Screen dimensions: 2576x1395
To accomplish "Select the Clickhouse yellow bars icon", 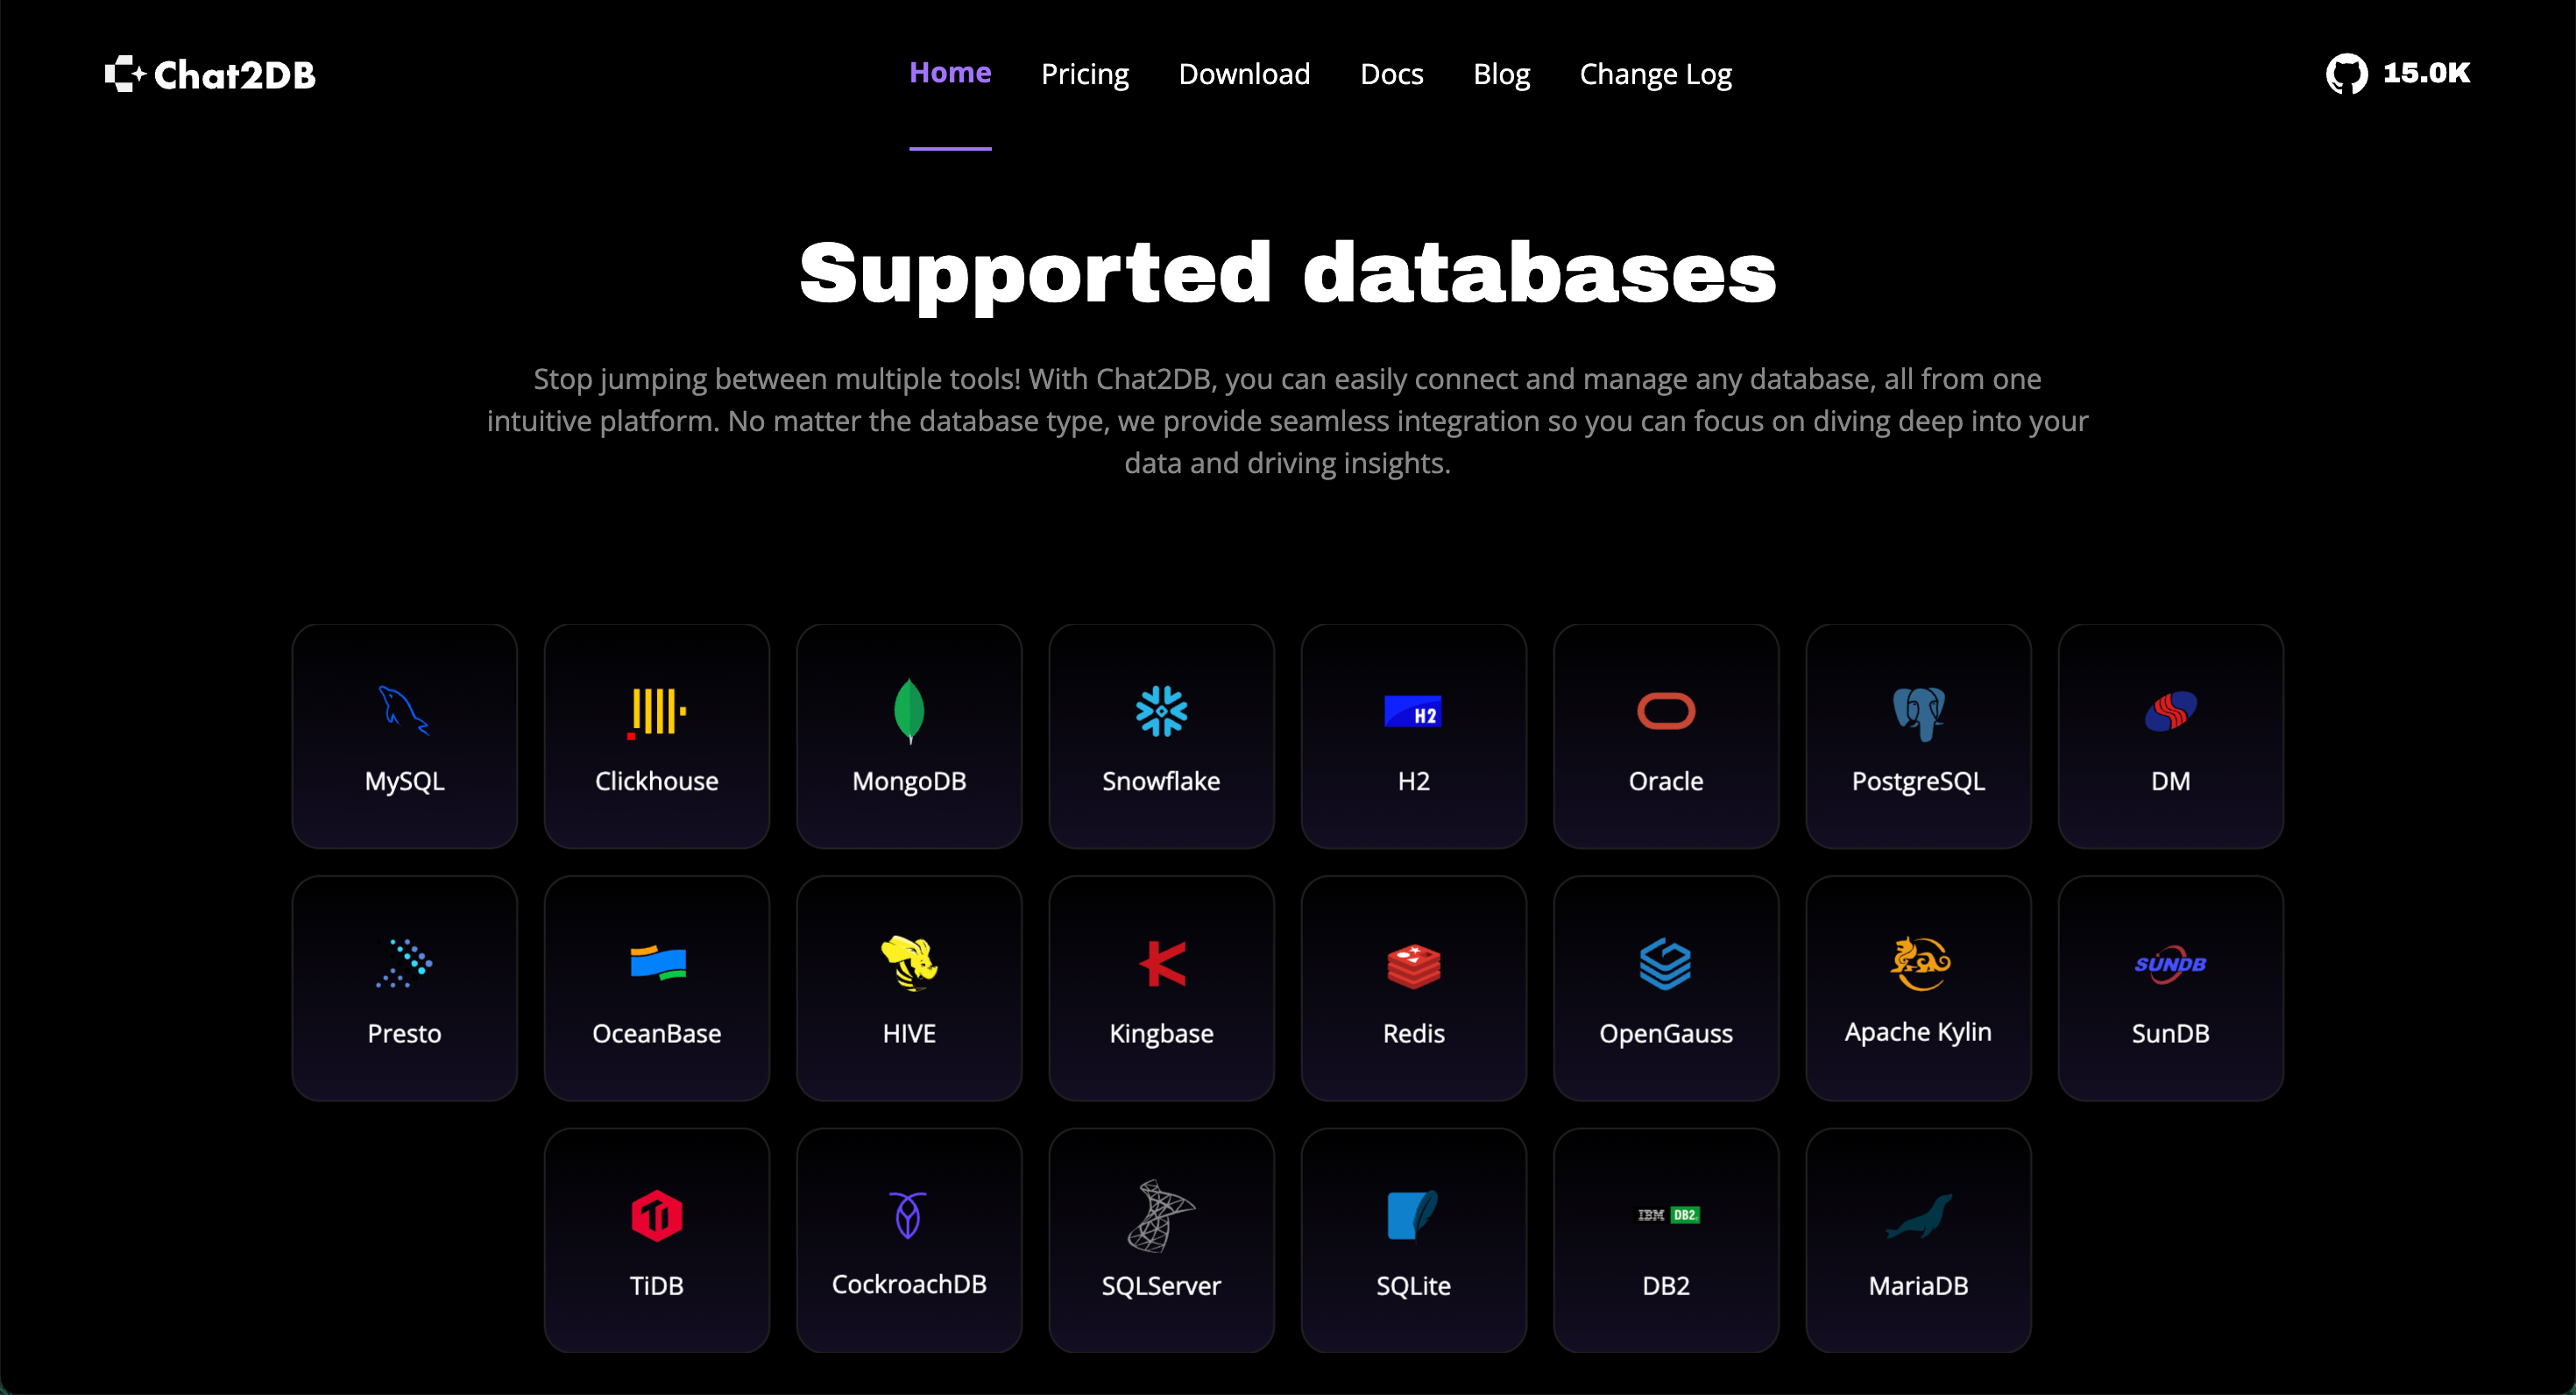I will click(657, 712).
